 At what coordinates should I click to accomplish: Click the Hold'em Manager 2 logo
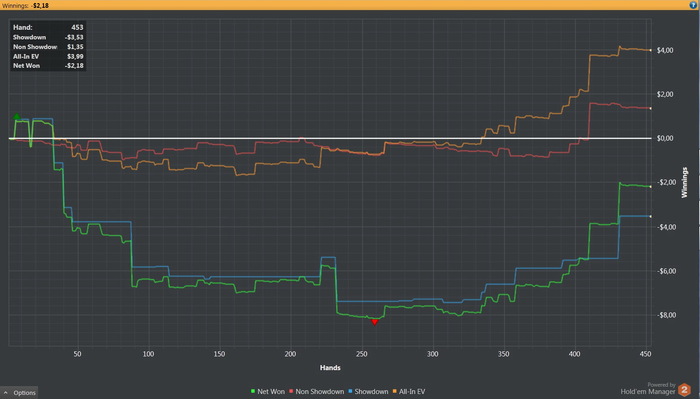684,390
